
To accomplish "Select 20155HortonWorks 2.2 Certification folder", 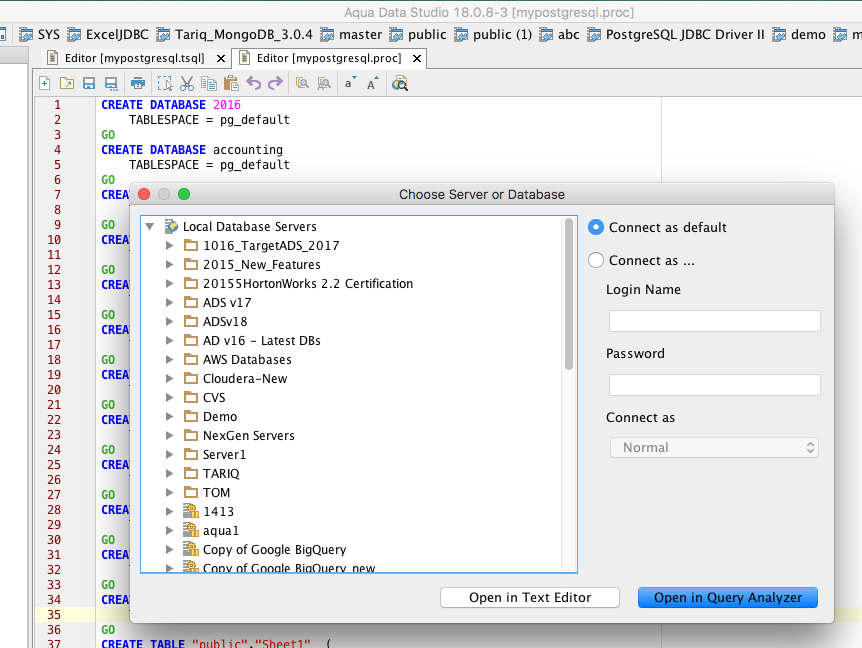I will pos(308,284).
